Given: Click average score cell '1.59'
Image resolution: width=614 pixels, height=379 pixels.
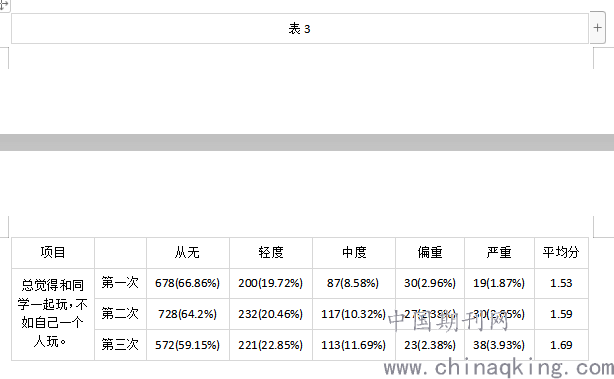Looking at the screenshot, I should (x=561, y=314).
